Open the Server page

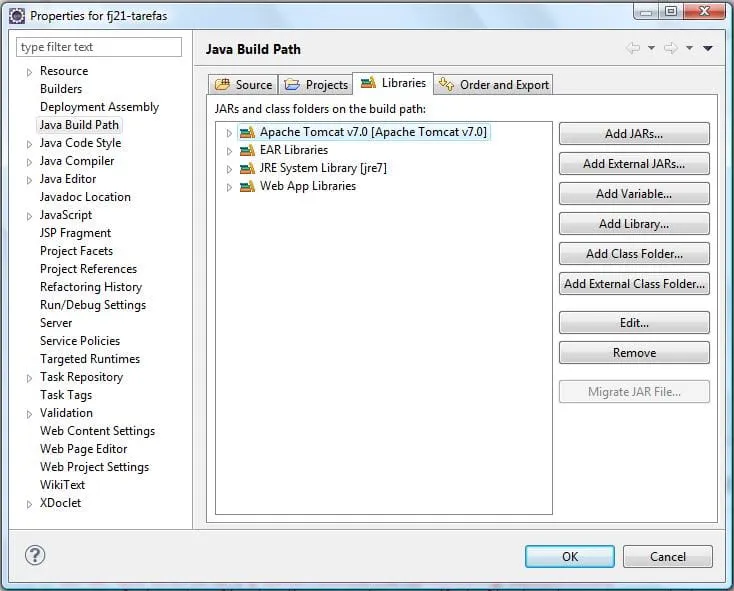coord(56,323)
